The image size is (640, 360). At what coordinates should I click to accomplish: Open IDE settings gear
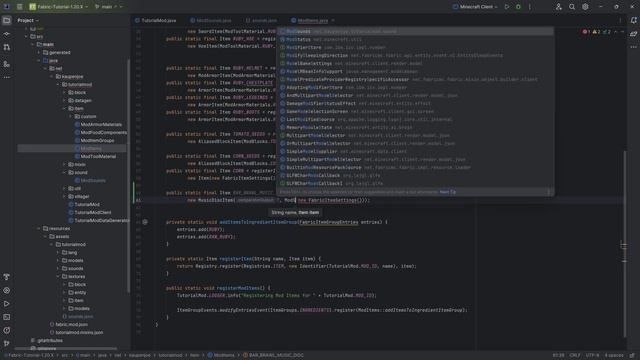(585, 7)
